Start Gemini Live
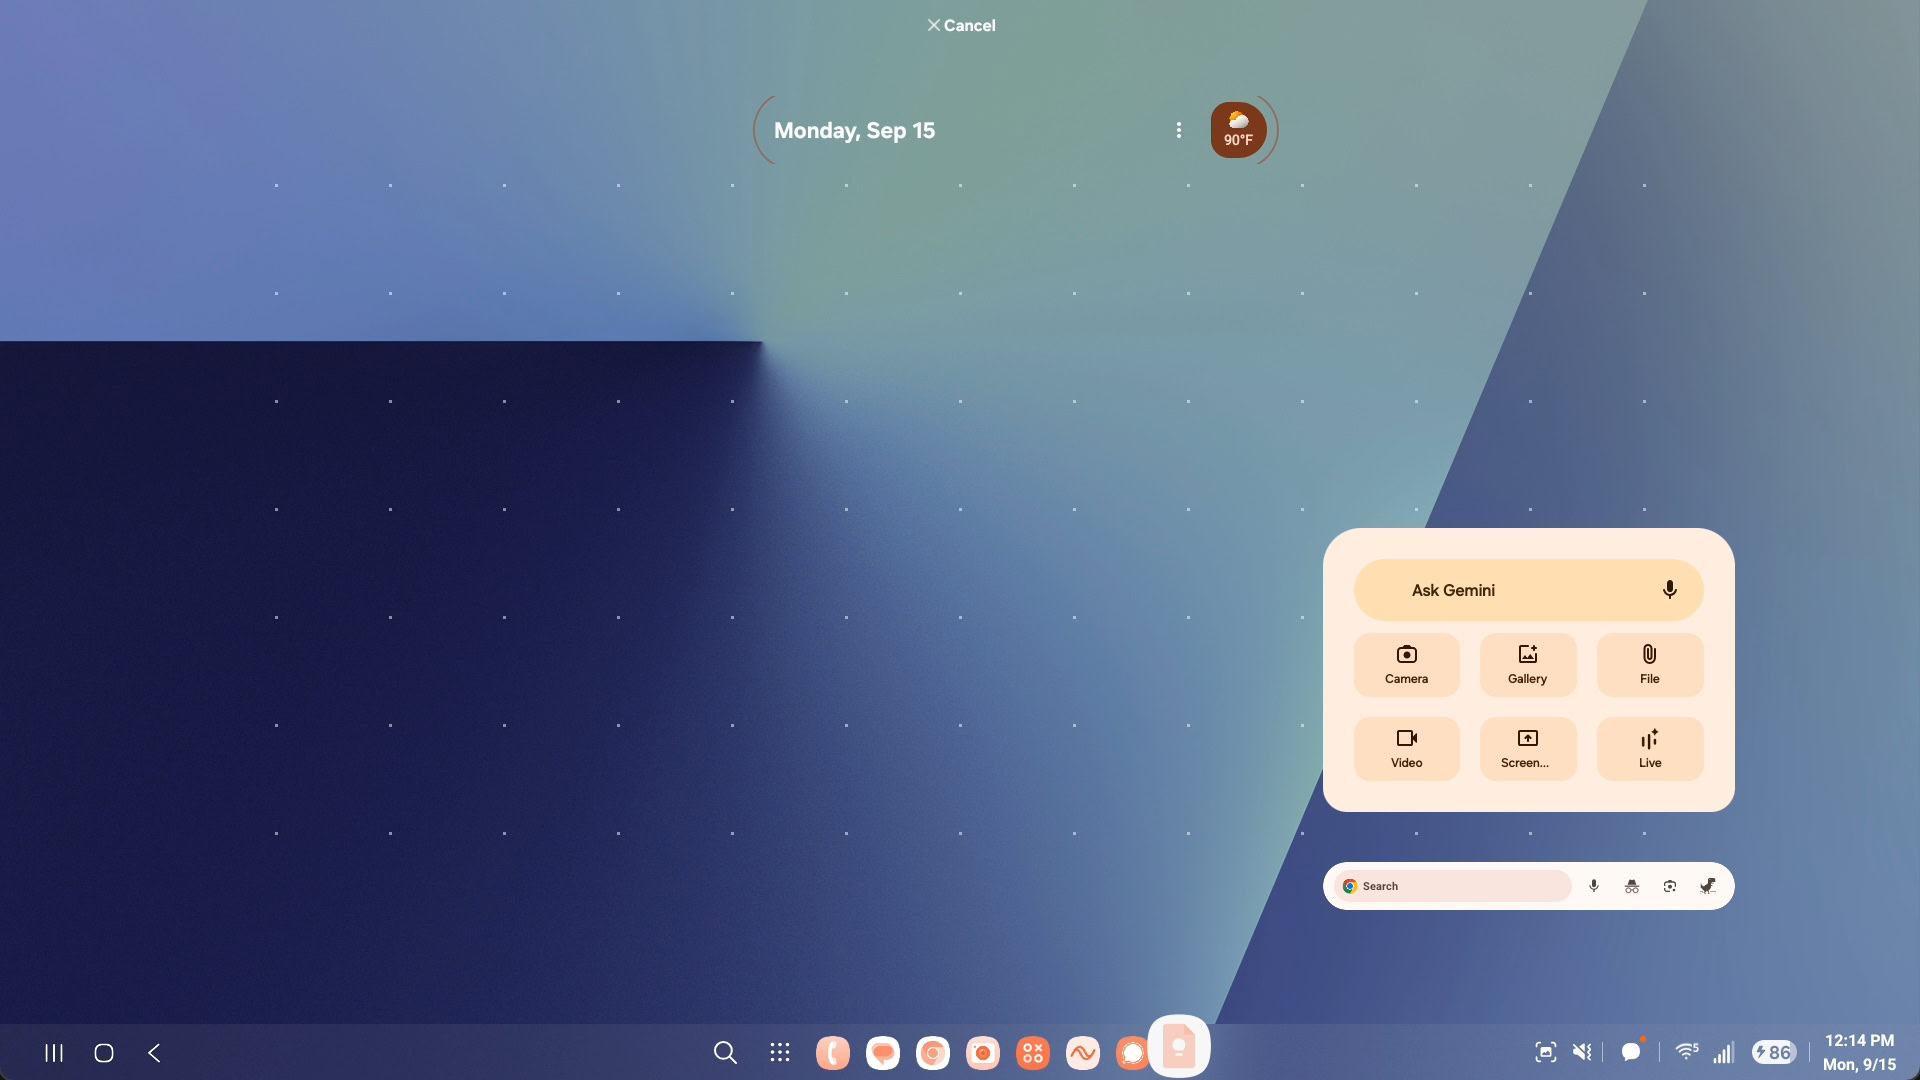Viewport: 1920px width, 1080px height. [x=1649, y=748]
